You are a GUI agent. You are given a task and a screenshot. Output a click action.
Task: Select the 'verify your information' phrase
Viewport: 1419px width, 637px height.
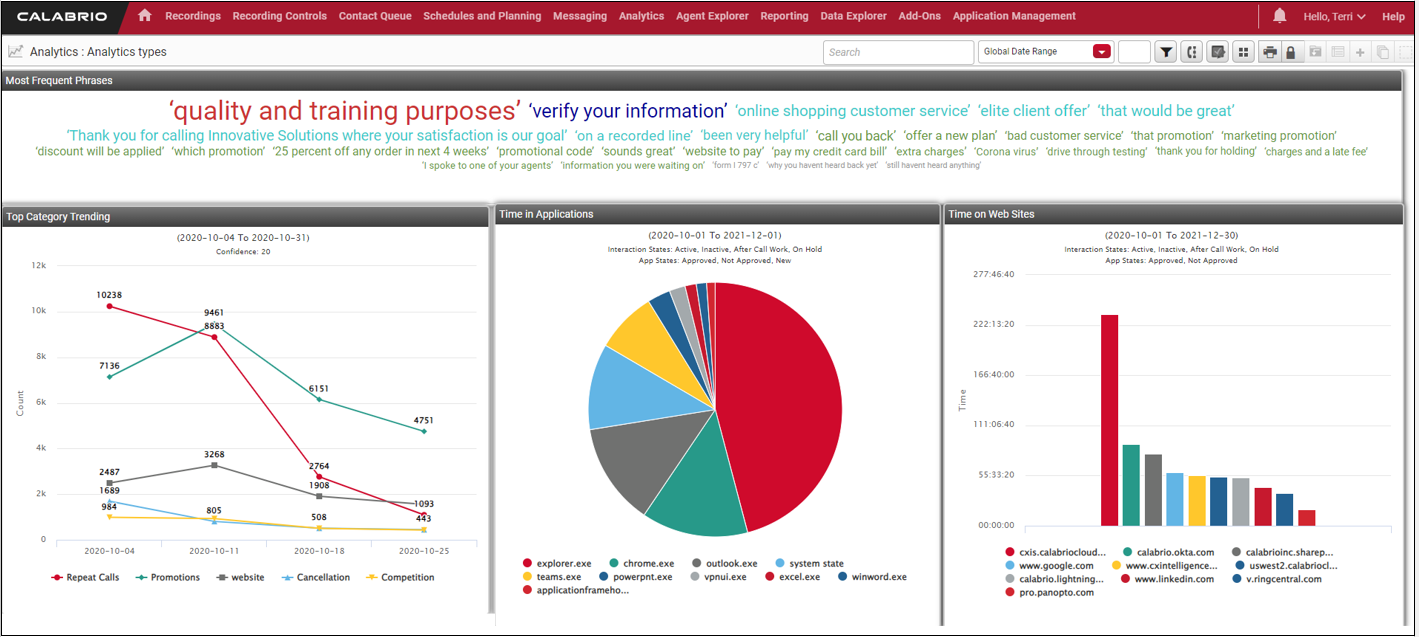tap(627, 110)
